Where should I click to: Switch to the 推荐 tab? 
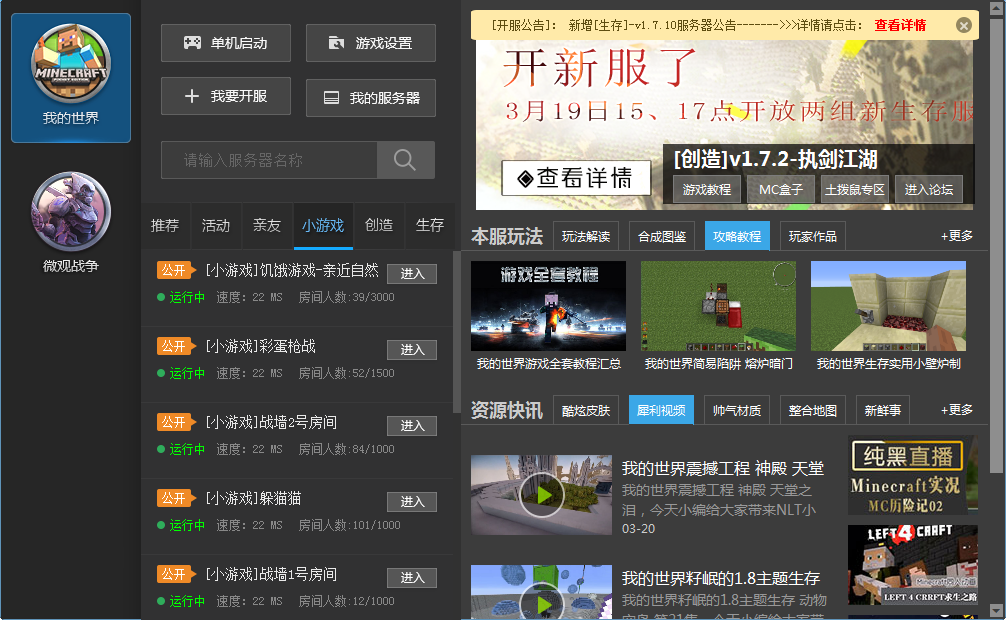tap(165, 226)
